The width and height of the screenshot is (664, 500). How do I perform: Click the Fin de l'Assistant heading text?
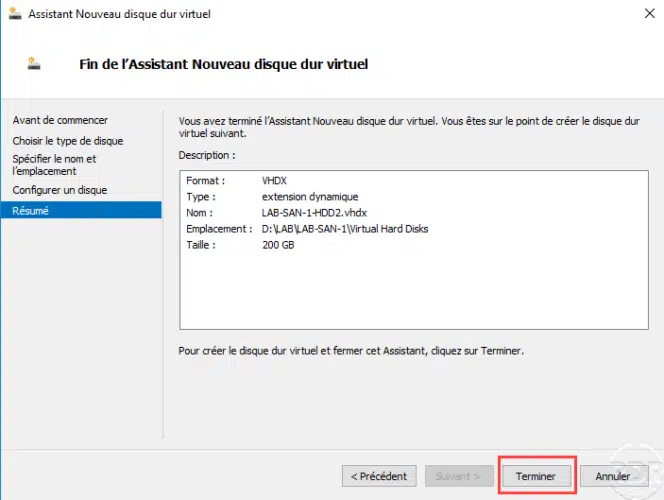[x=224, y=64]
